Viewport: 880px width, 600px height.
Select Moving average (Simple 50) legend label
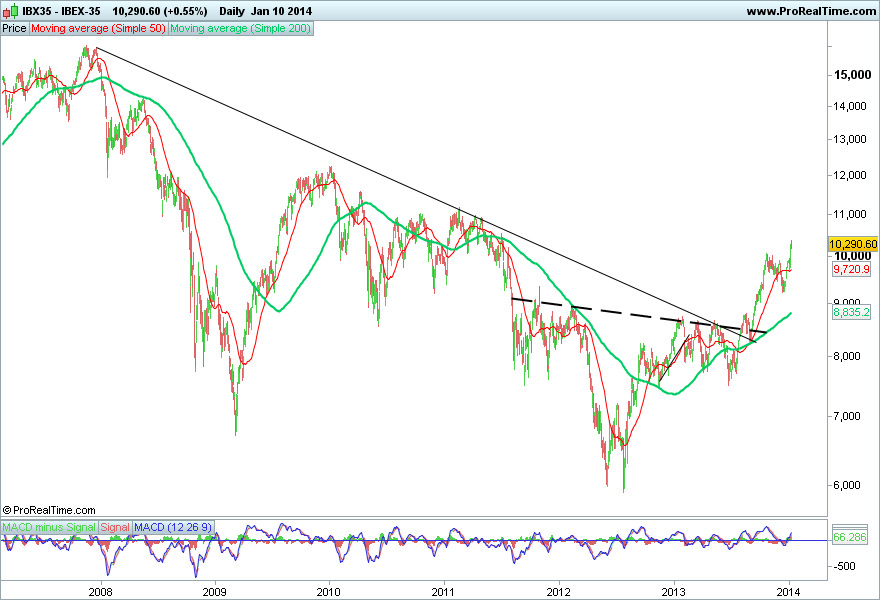(x=98, y=28)
